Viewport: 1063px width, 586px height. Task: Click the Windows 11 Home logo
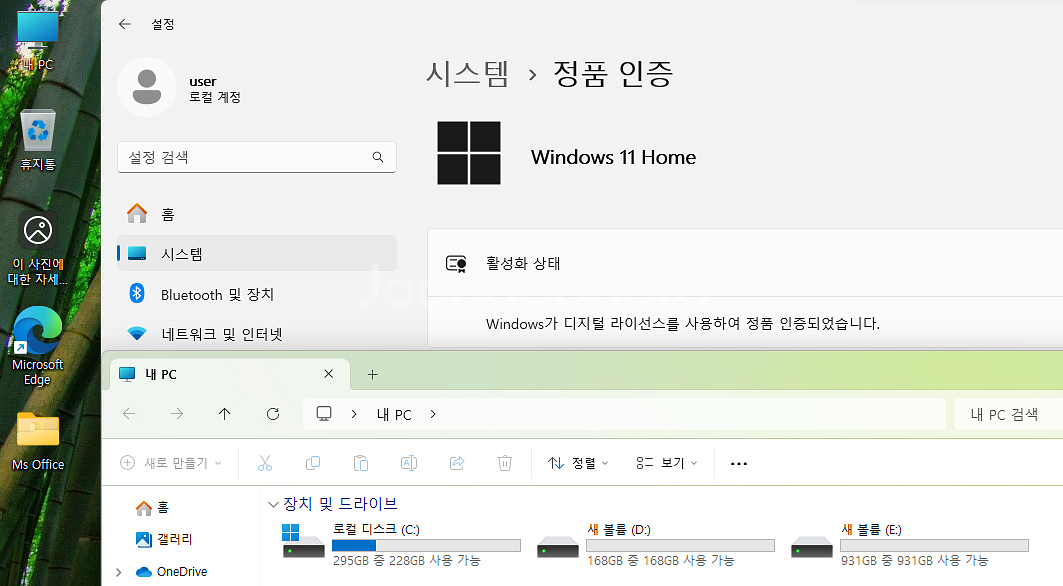(469, 153)
